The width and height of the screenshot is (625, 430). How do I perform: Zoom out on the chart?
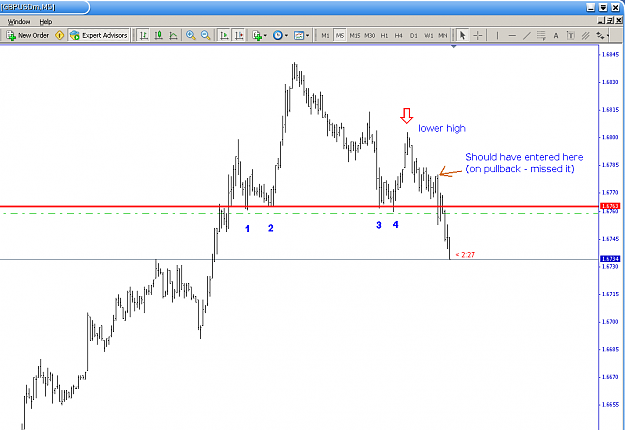[x=206, y=35]
